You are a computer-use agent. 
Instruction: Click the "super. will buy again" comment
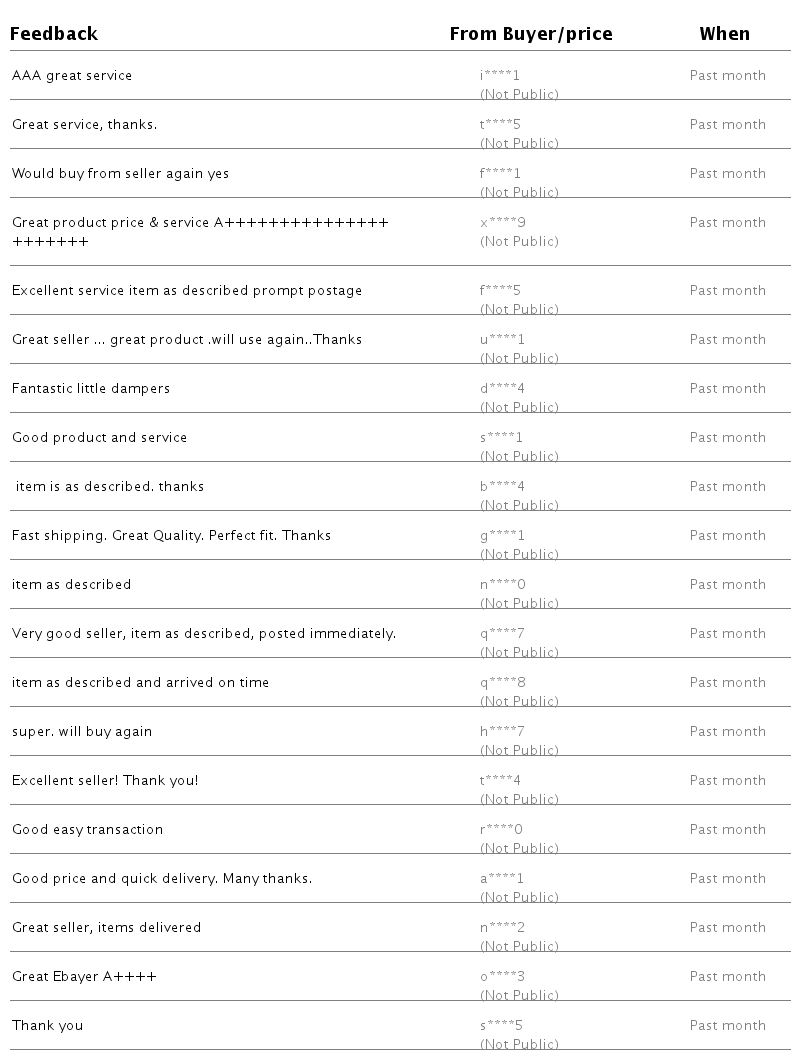82,732
